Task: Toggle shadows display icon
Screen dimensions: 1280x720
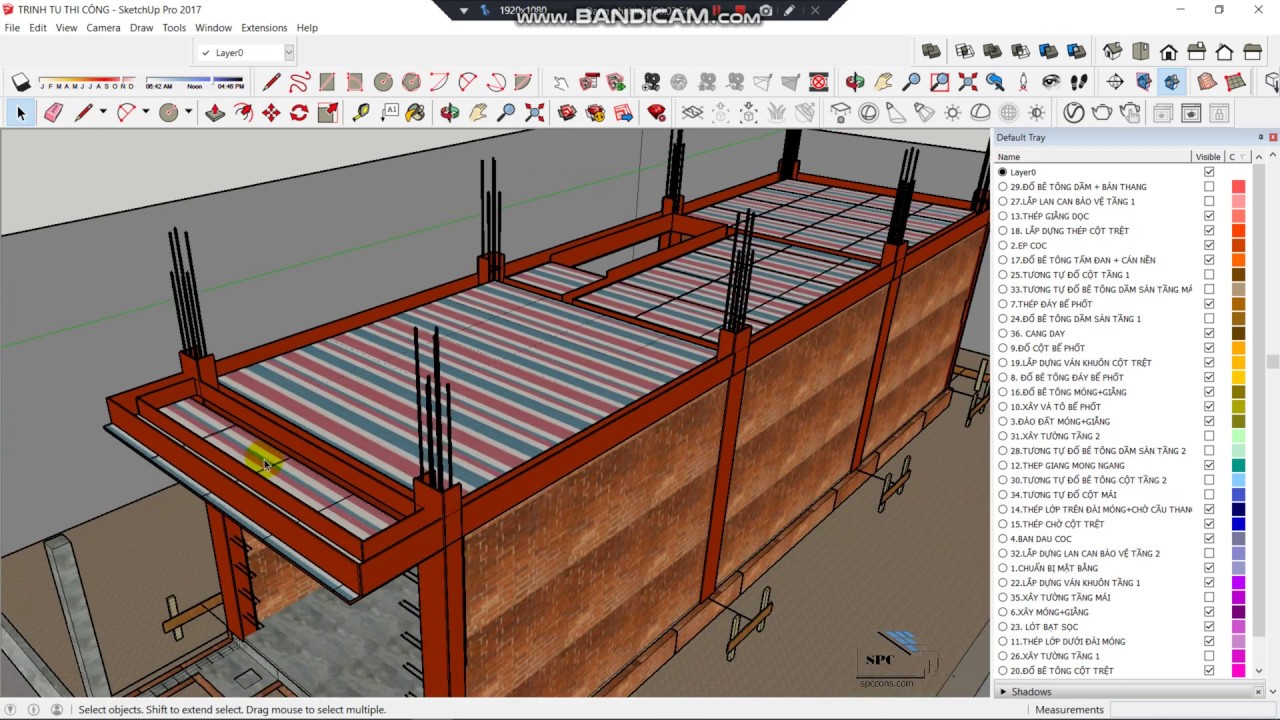Action: click(x=20, y=82)
